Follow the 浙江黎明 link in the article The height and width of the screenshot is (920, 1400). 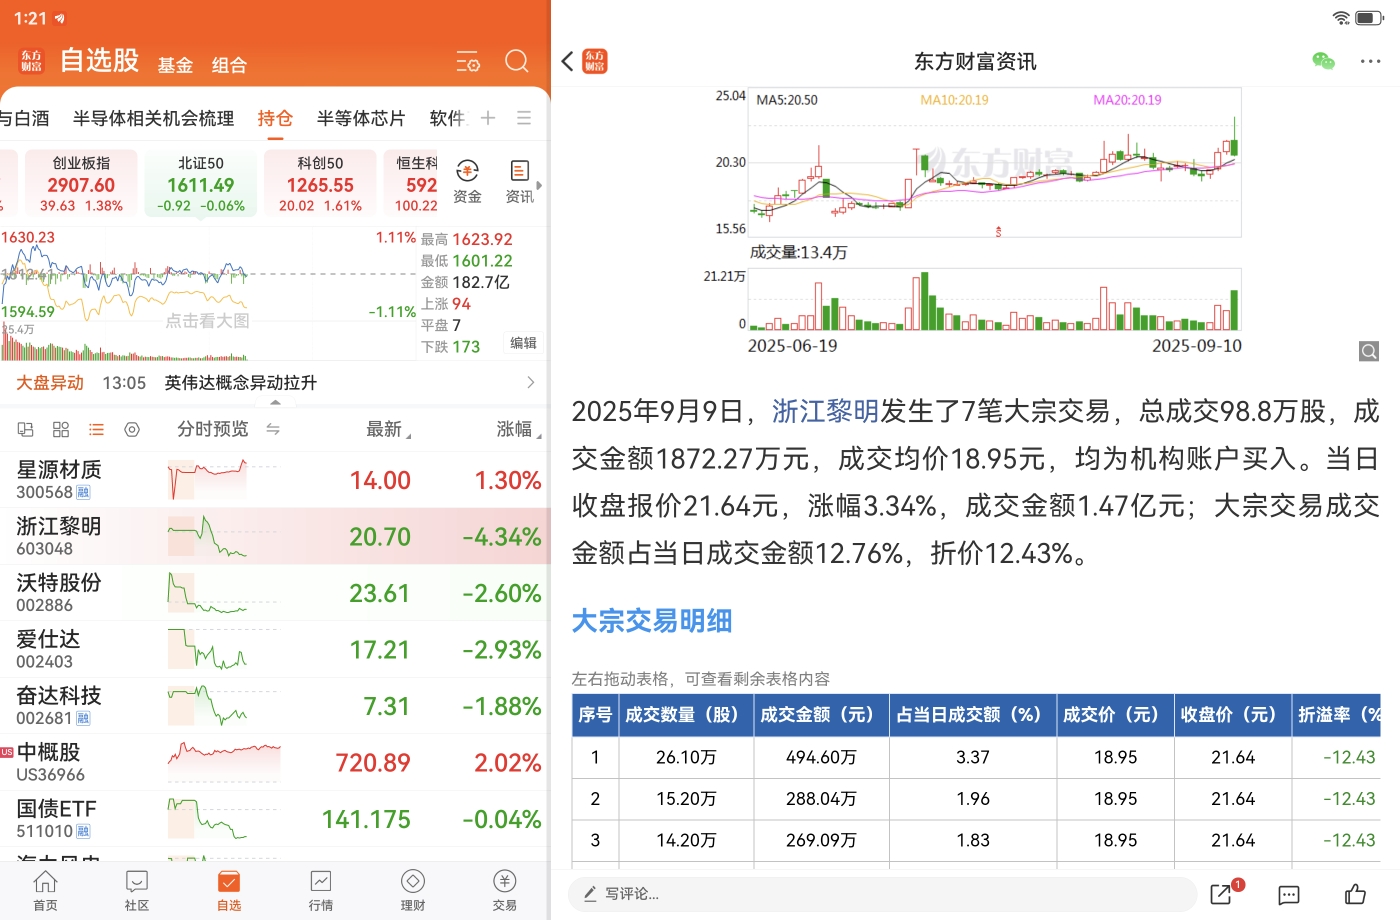tap(825, 411)
